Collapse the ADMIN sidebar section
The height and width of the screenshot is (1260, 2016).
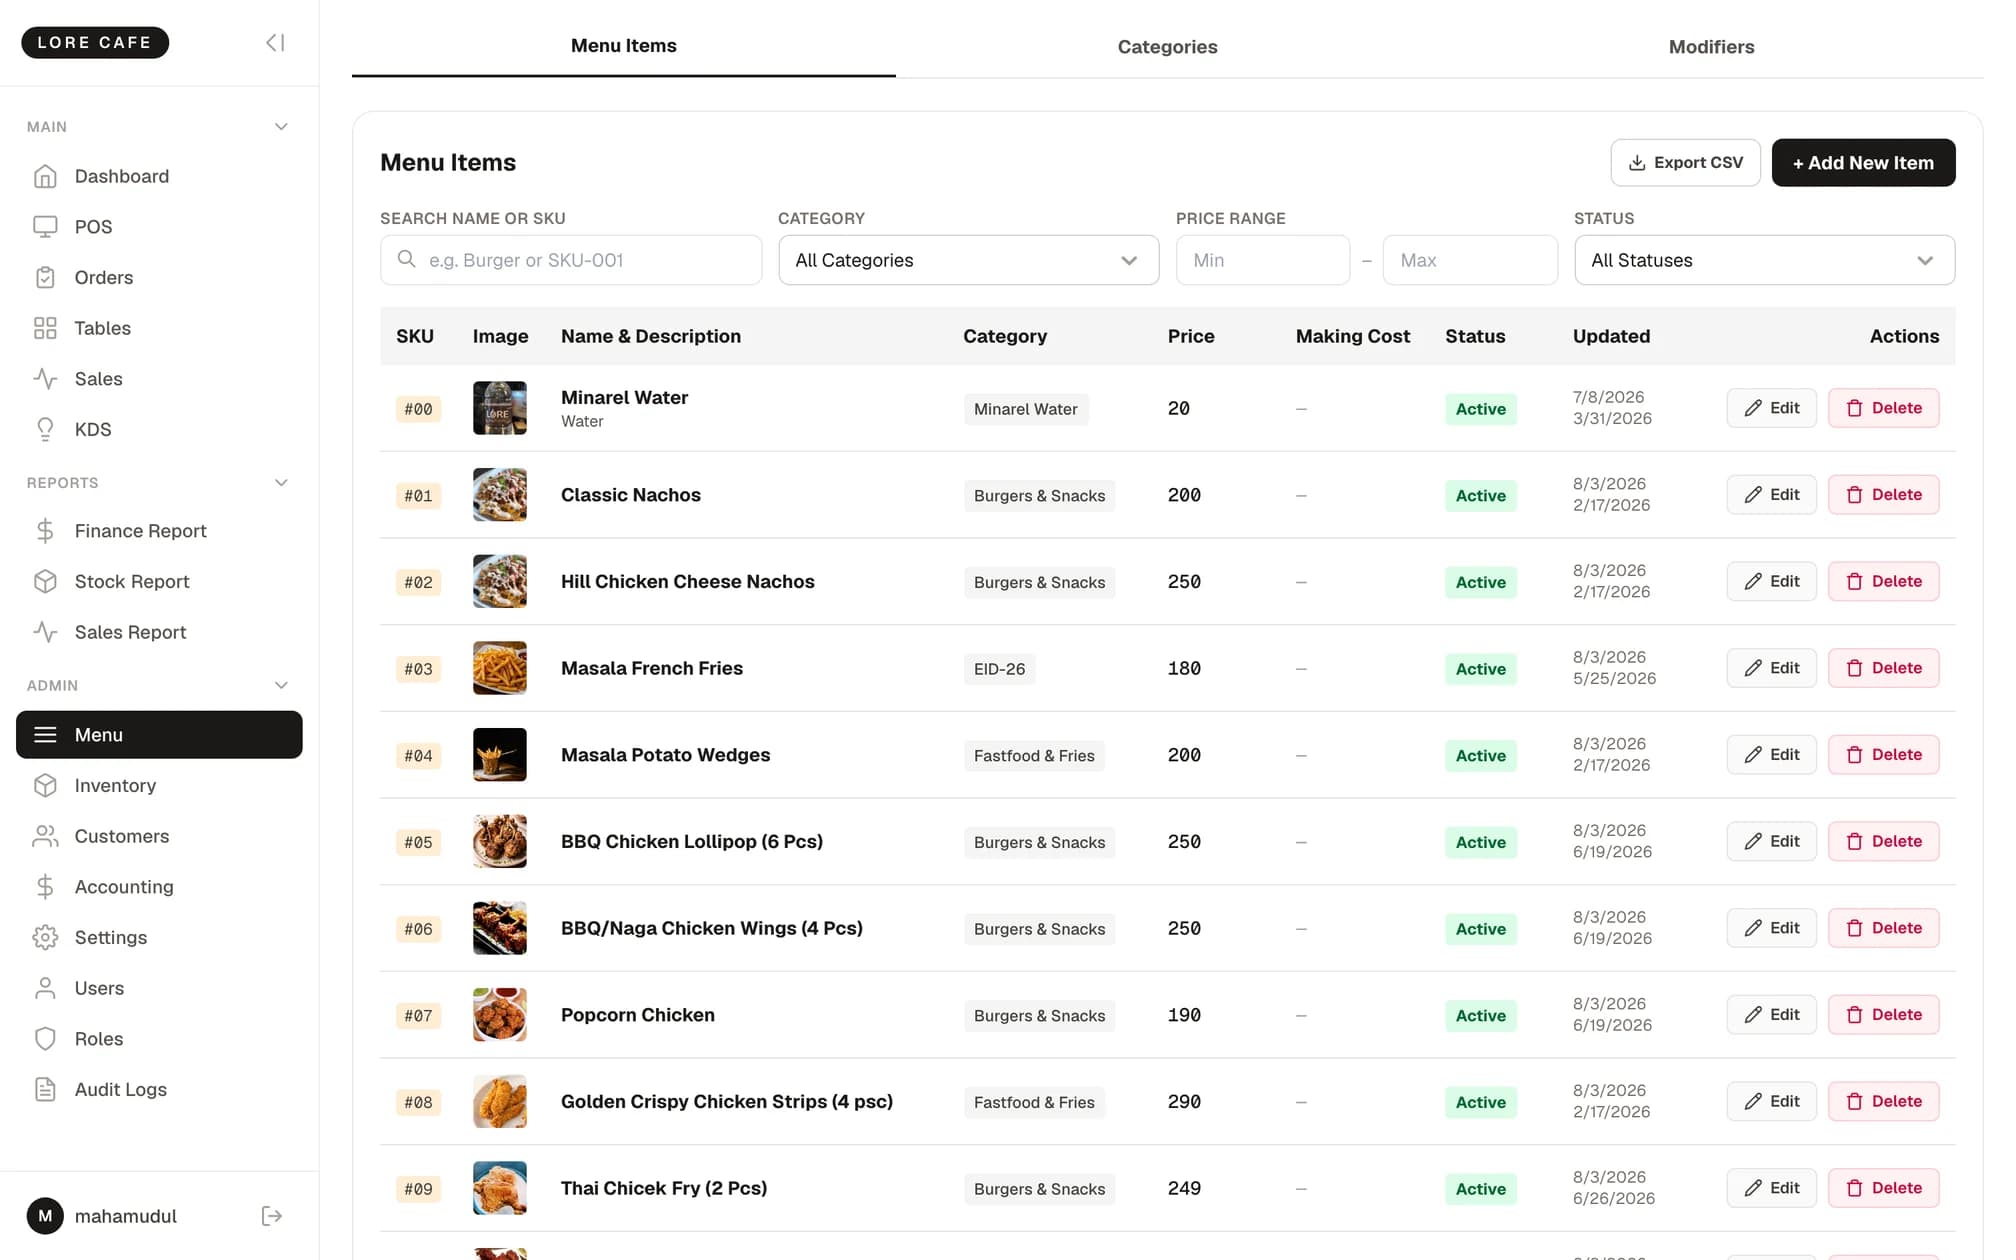click(x=281, y=686)
